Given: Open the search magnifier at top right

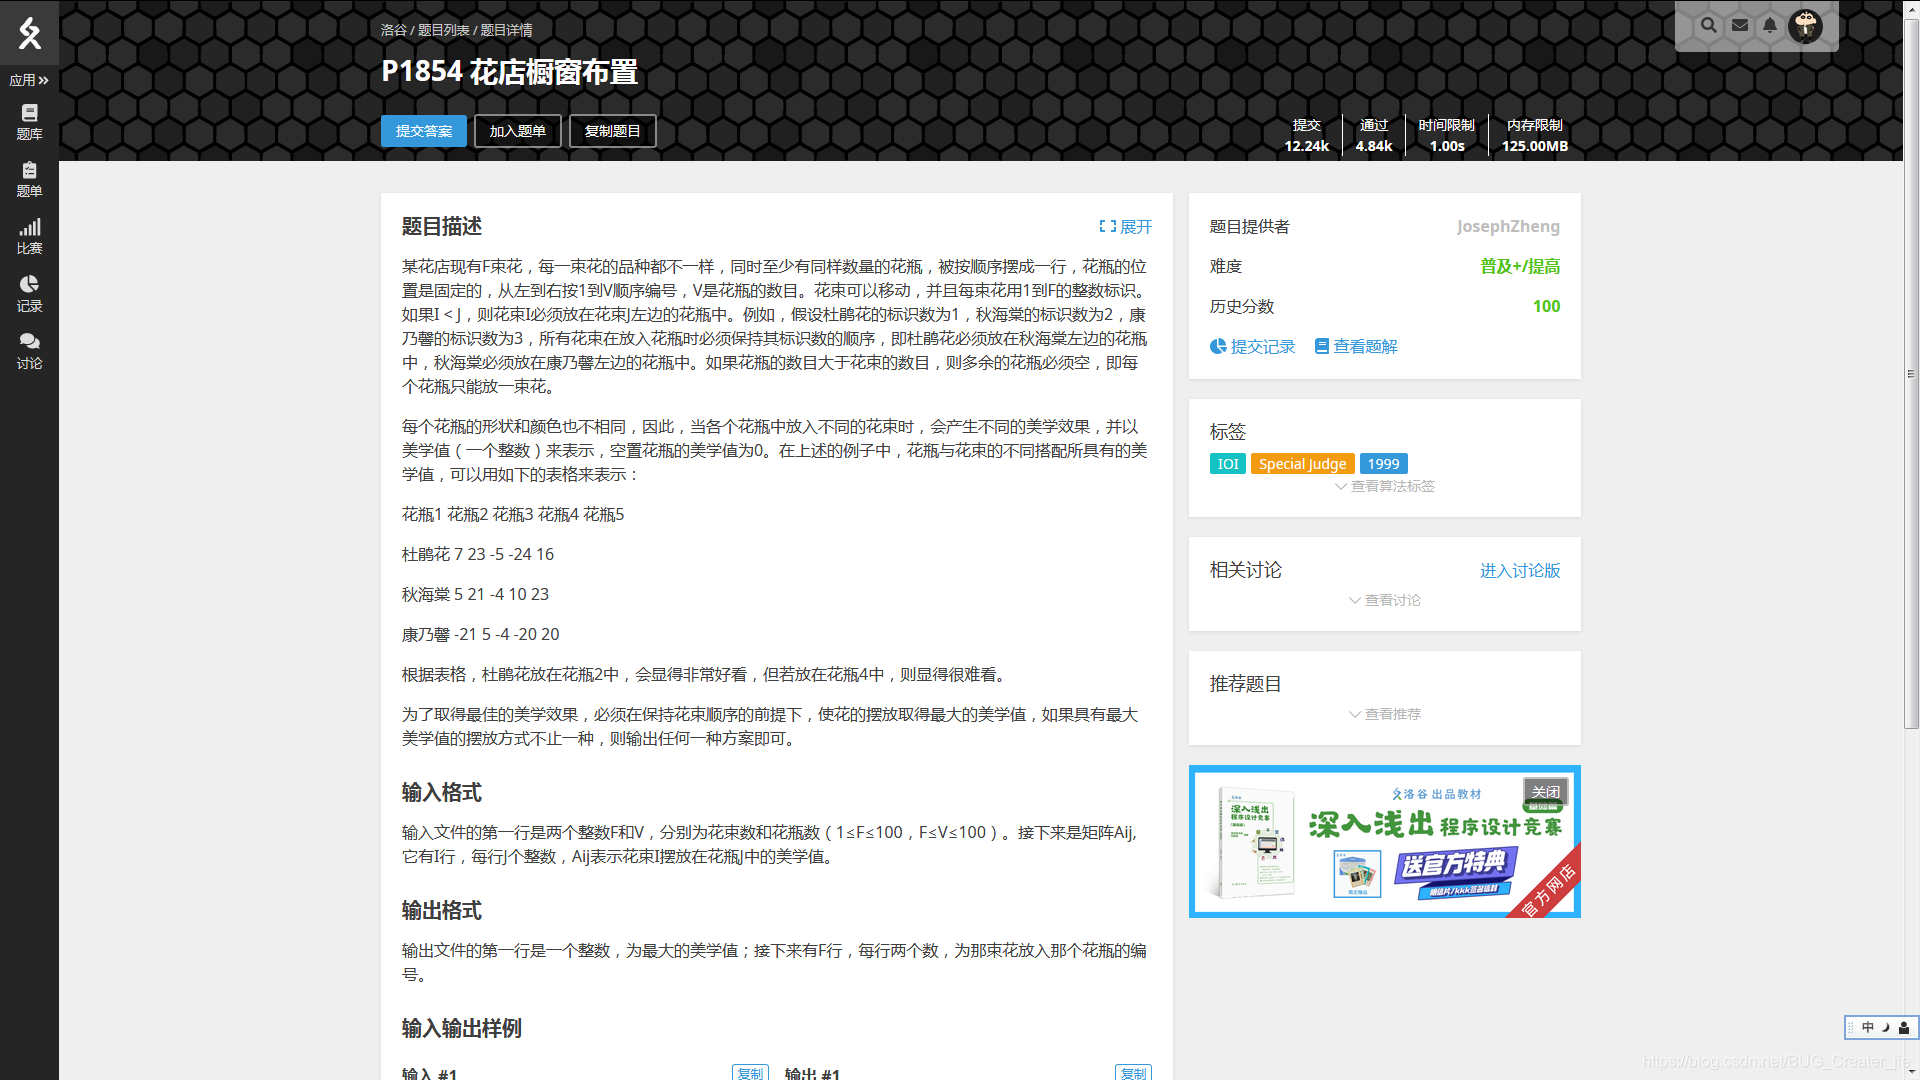Looking at the screenshot, I should (x=1709, y=25).
